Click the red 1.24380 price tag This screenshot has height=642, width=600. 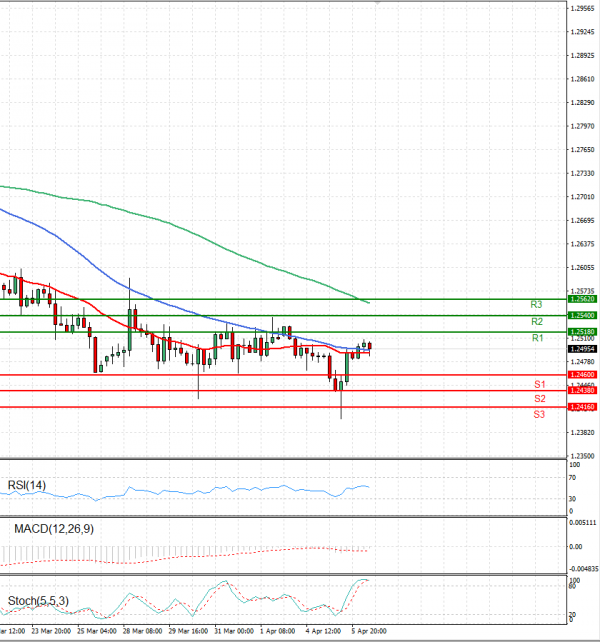582,391
